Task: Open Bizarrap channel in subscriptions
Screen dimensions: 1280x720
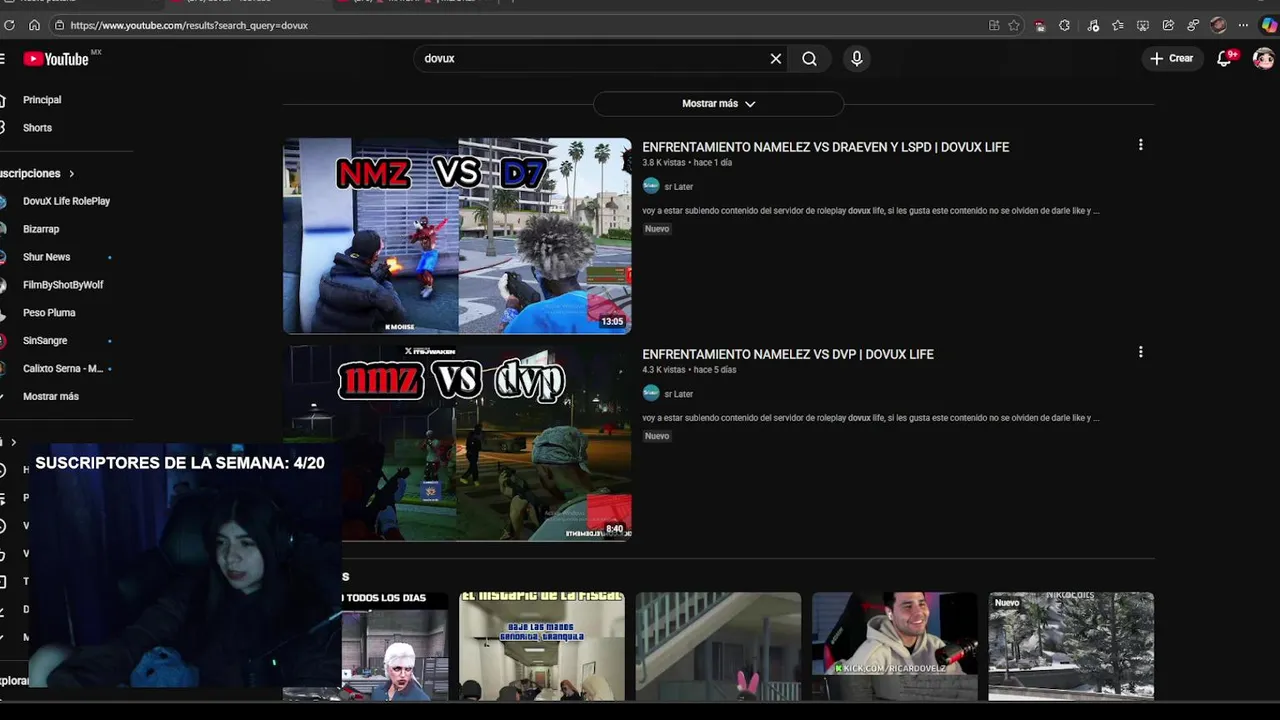Action: coord(41,229)
